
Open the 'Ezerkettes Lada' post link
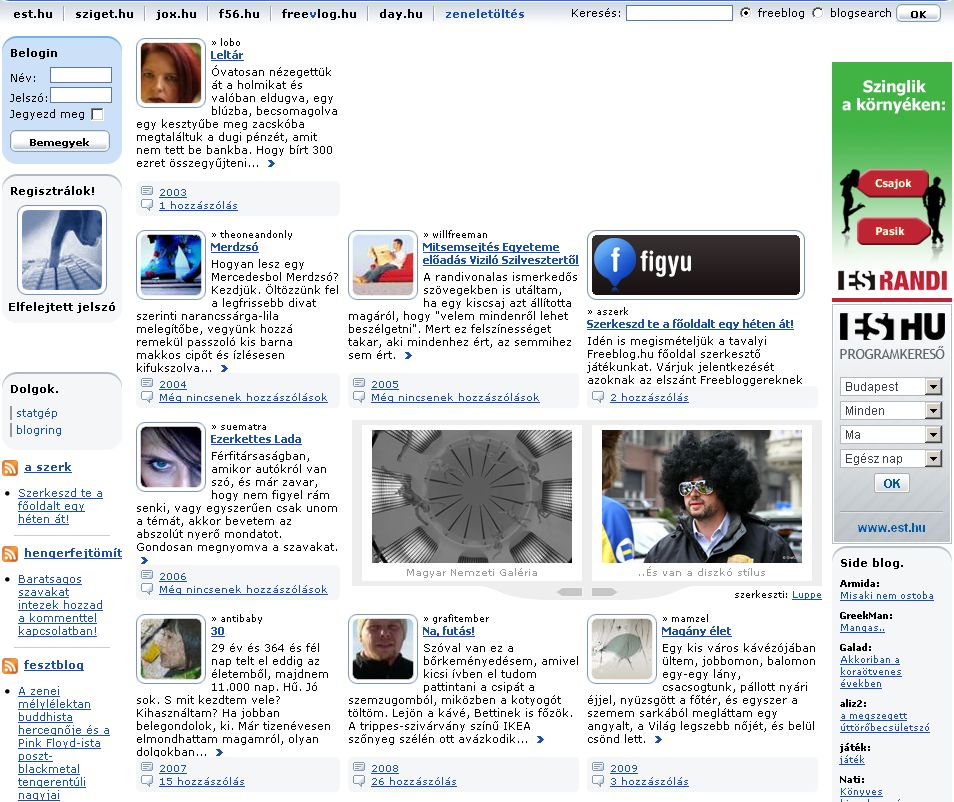coord(255,439)
